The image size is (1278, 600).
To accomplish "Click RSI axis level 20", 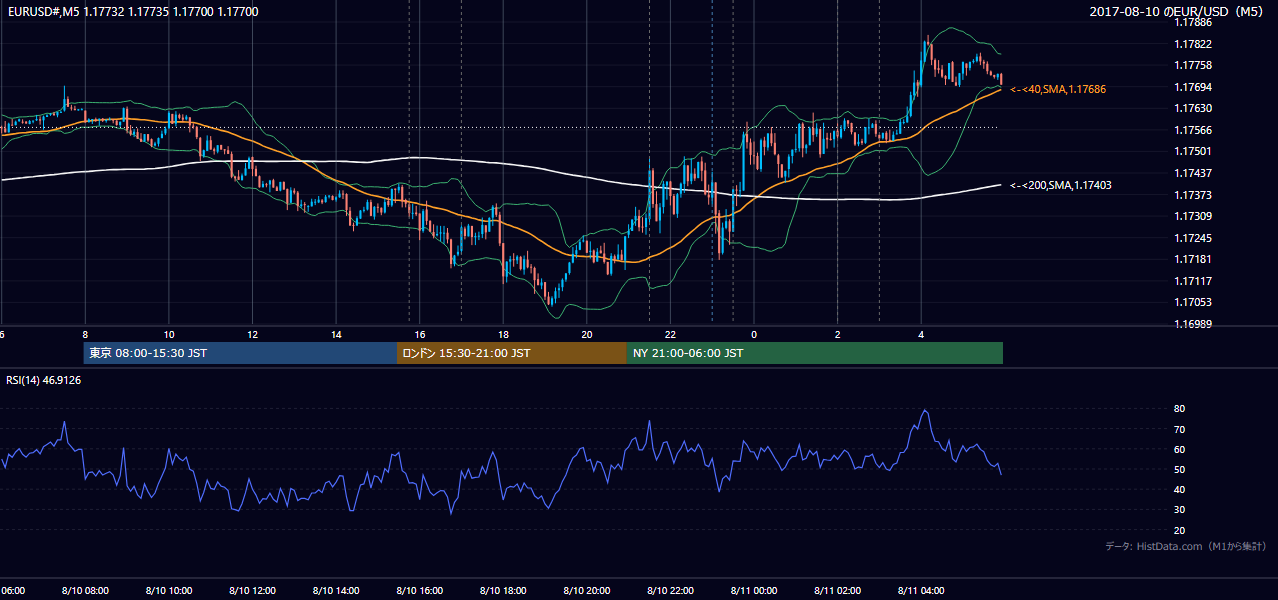I will [x=1180, y=530].
